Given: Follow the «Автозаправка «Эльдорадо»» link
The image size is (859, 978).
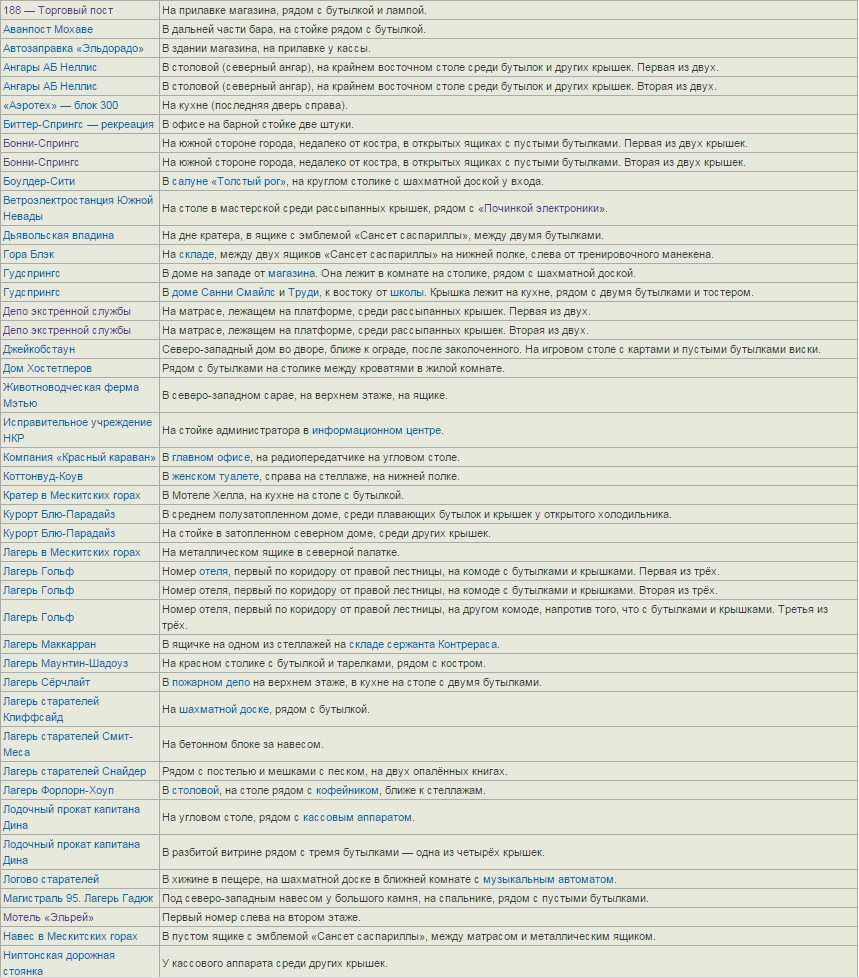Looking at the screenshot, I should point(73,49).
